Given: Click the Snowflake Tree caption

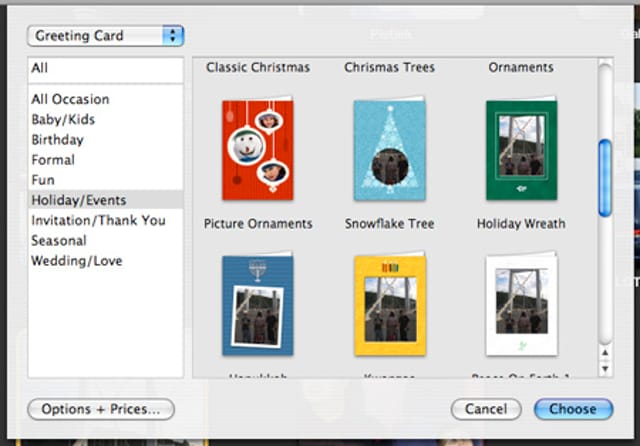Looking at the screenshot, I should point(389,224).
